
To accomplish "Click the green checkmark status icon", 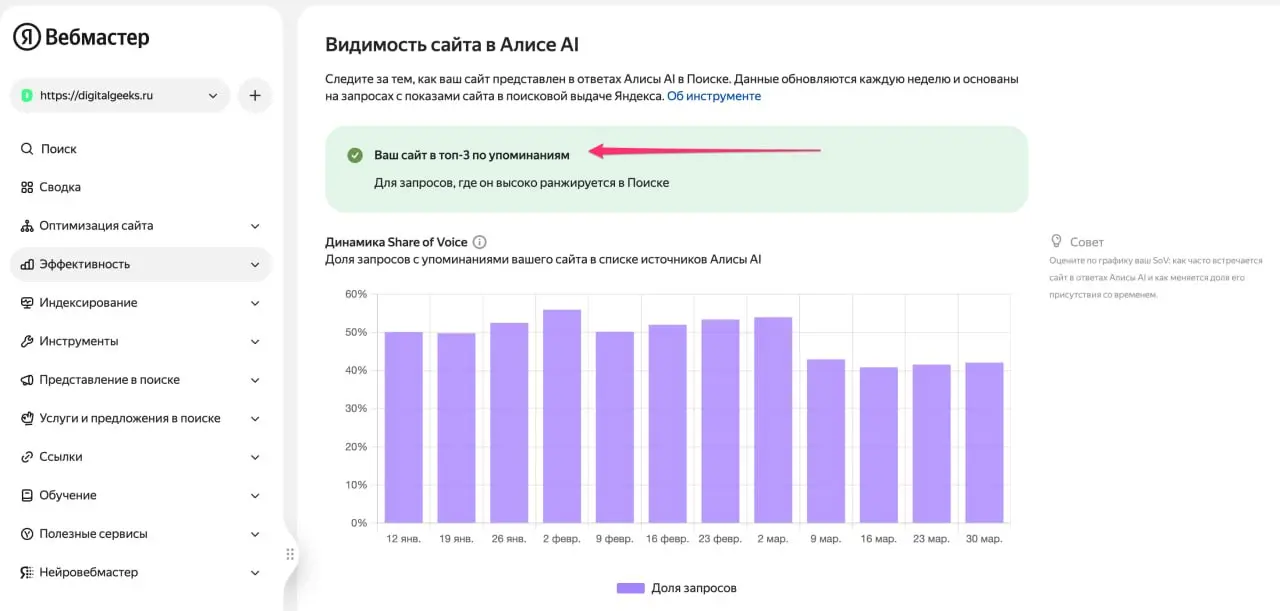I will pos(354,155).
